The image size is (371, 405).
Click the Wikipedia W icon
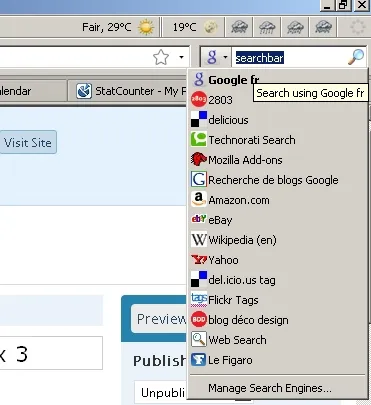[198, 240]
